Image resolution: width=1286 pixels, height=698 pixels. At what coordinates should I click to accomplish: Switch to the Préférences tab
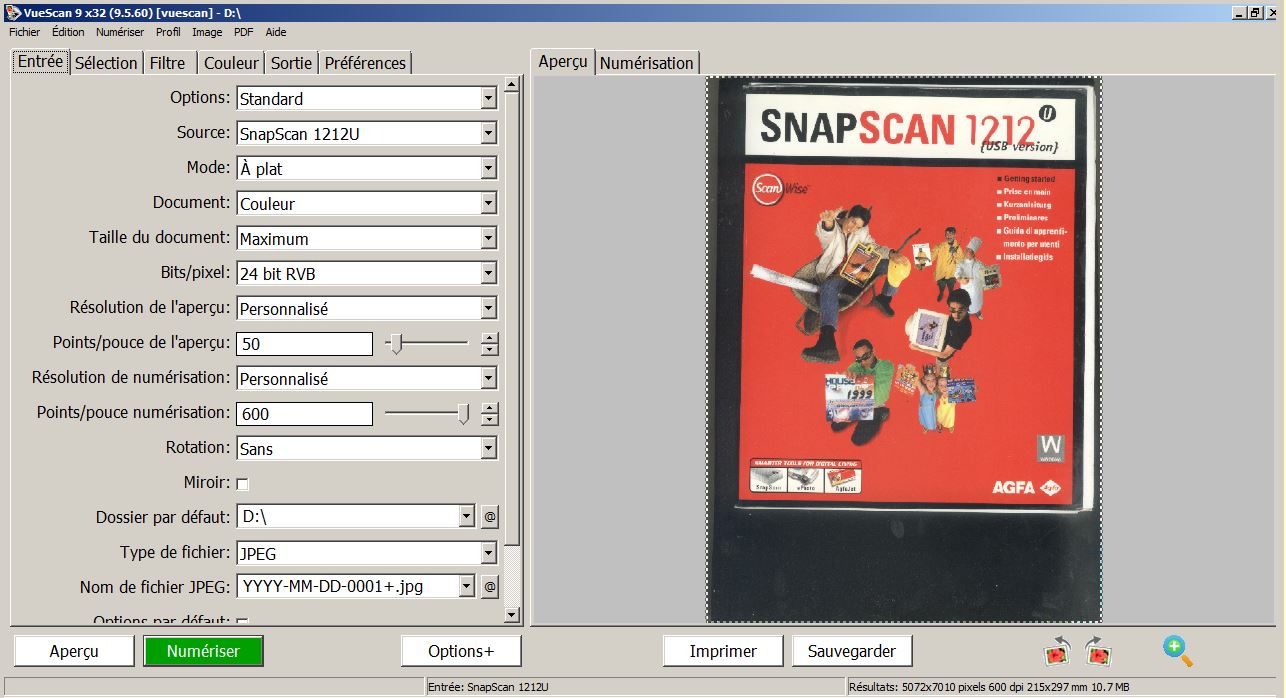(x=365, y=63)
